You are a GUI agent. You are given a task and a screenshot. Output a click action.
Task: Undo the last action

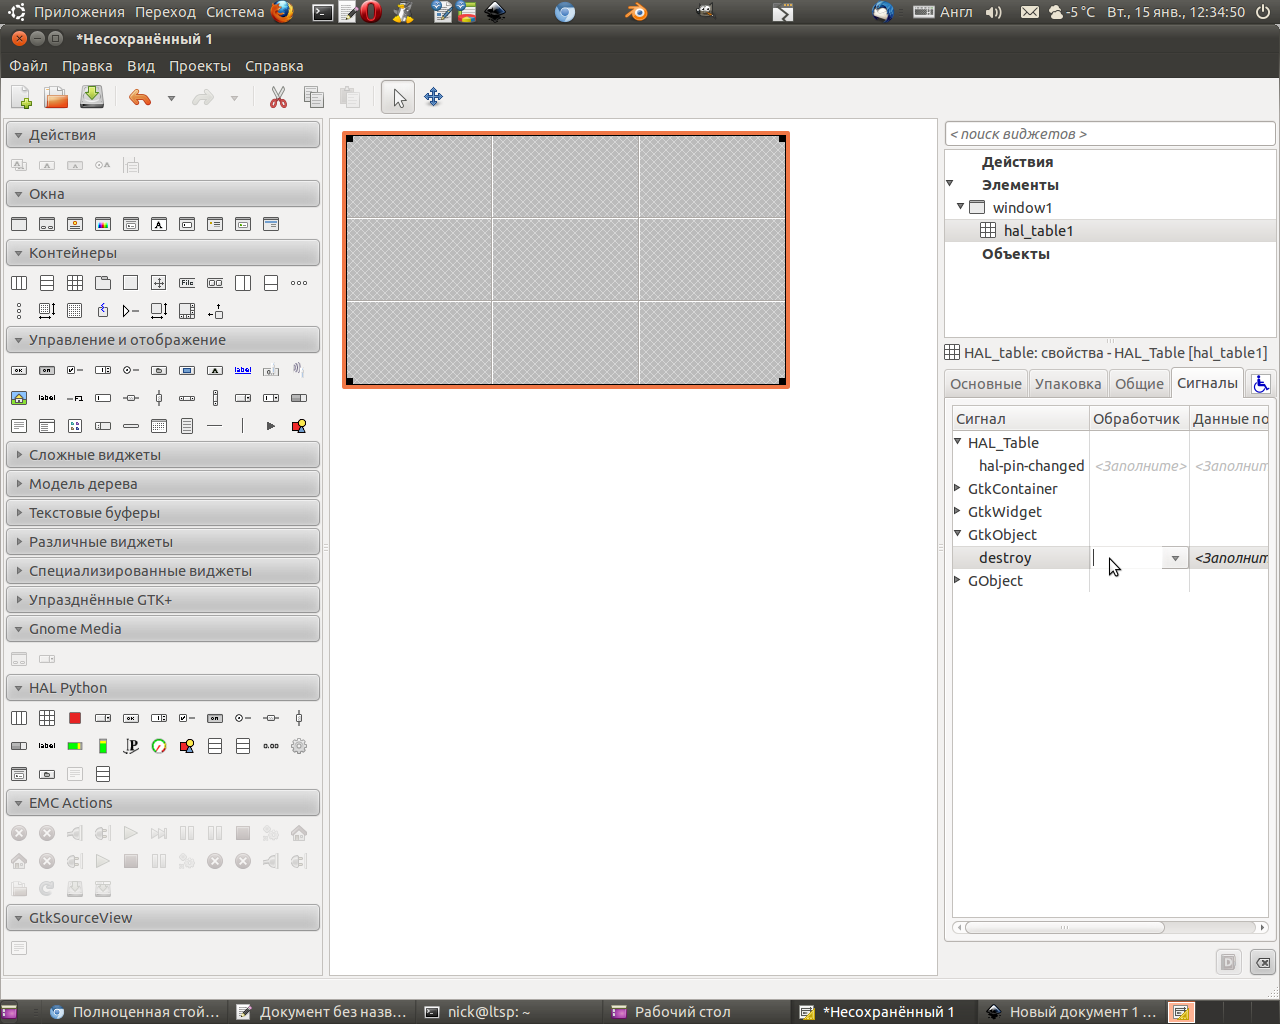tap(140, 97)
